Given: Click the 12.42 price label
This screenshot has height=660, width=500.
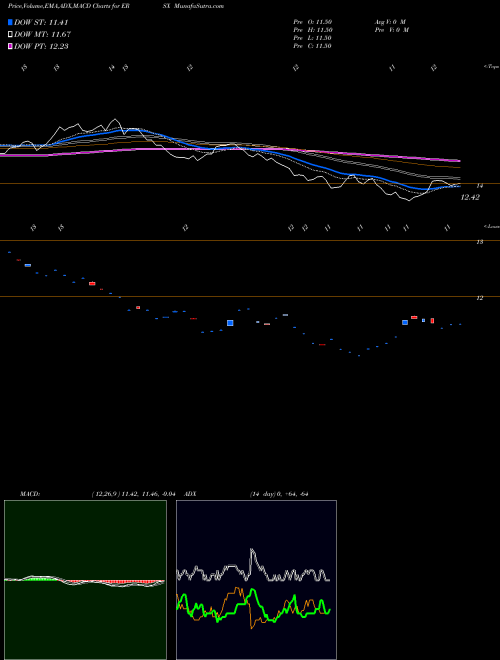Looking at the screenshot, I should [470, 197].
